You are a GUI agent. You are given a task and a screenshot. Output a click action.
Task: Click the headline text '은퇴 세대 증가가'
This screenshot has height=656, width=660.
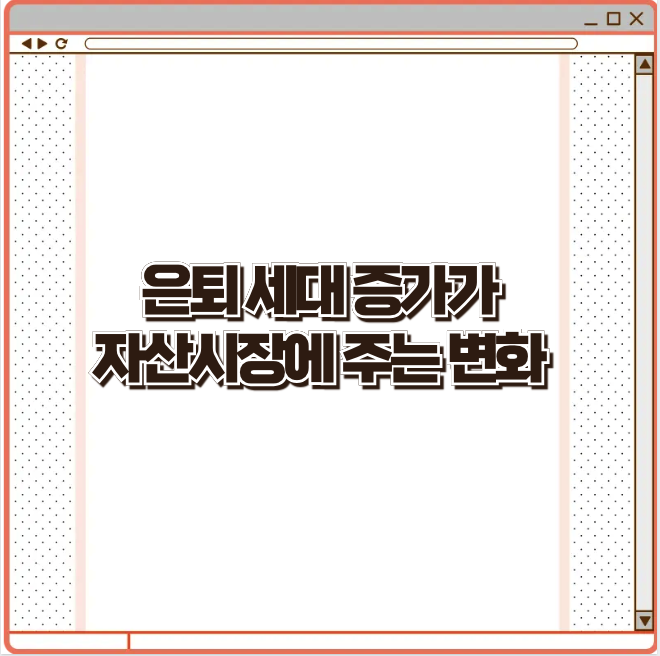(322, 292)
